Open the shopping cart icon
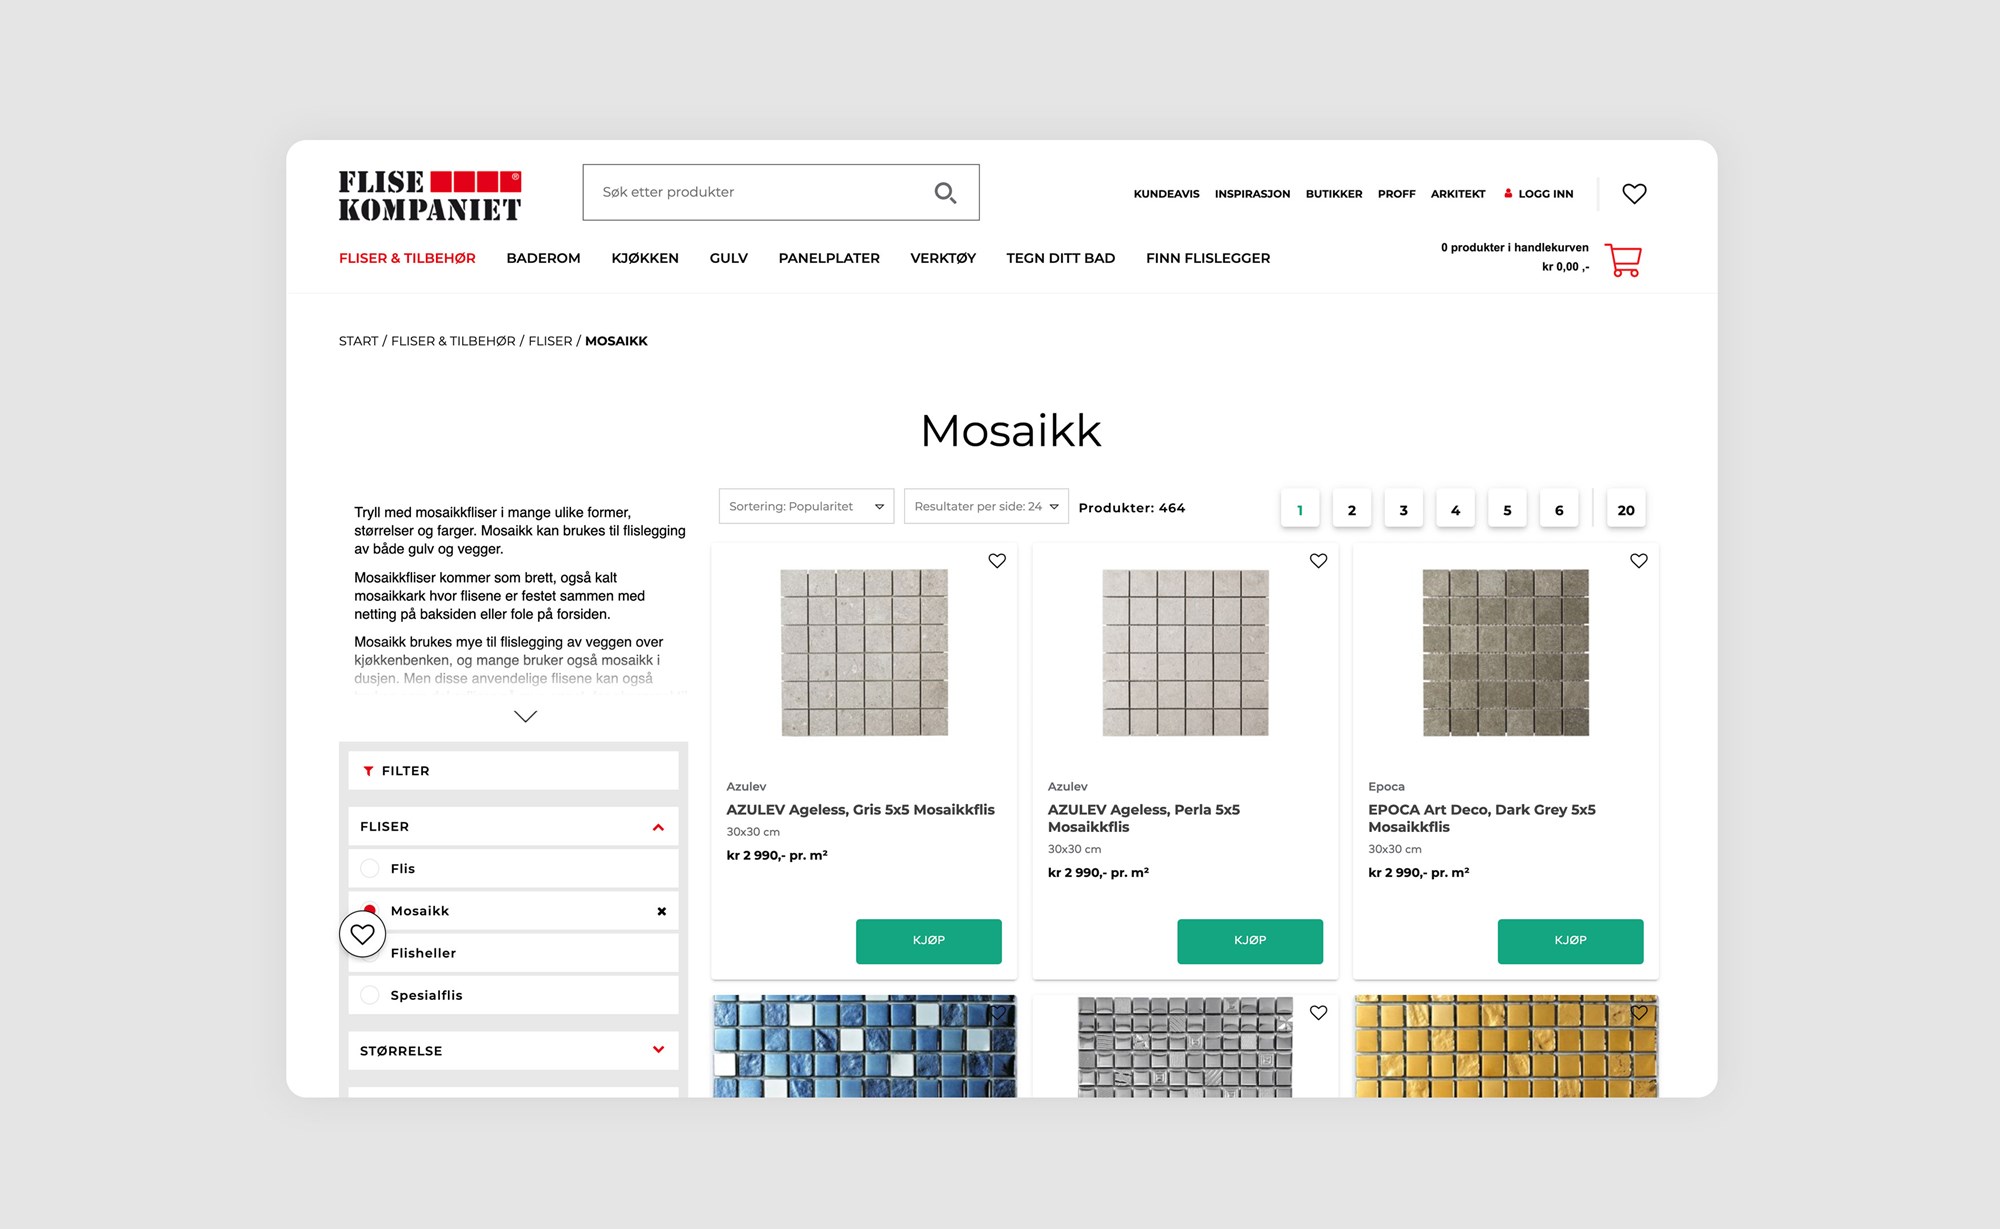Image resolution: width=2000 pixels, height=1229 pixels. click(x=1624, y=260)
